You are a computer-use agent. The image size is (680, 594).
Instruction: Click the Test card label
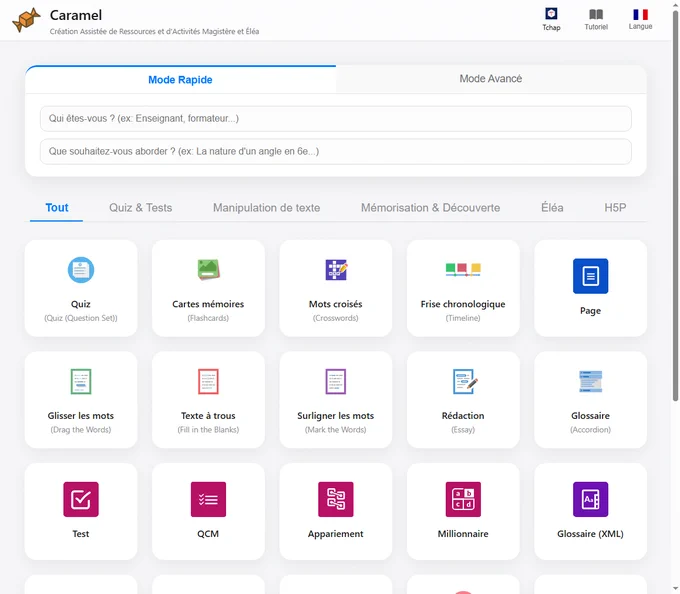tap(81, 534)
